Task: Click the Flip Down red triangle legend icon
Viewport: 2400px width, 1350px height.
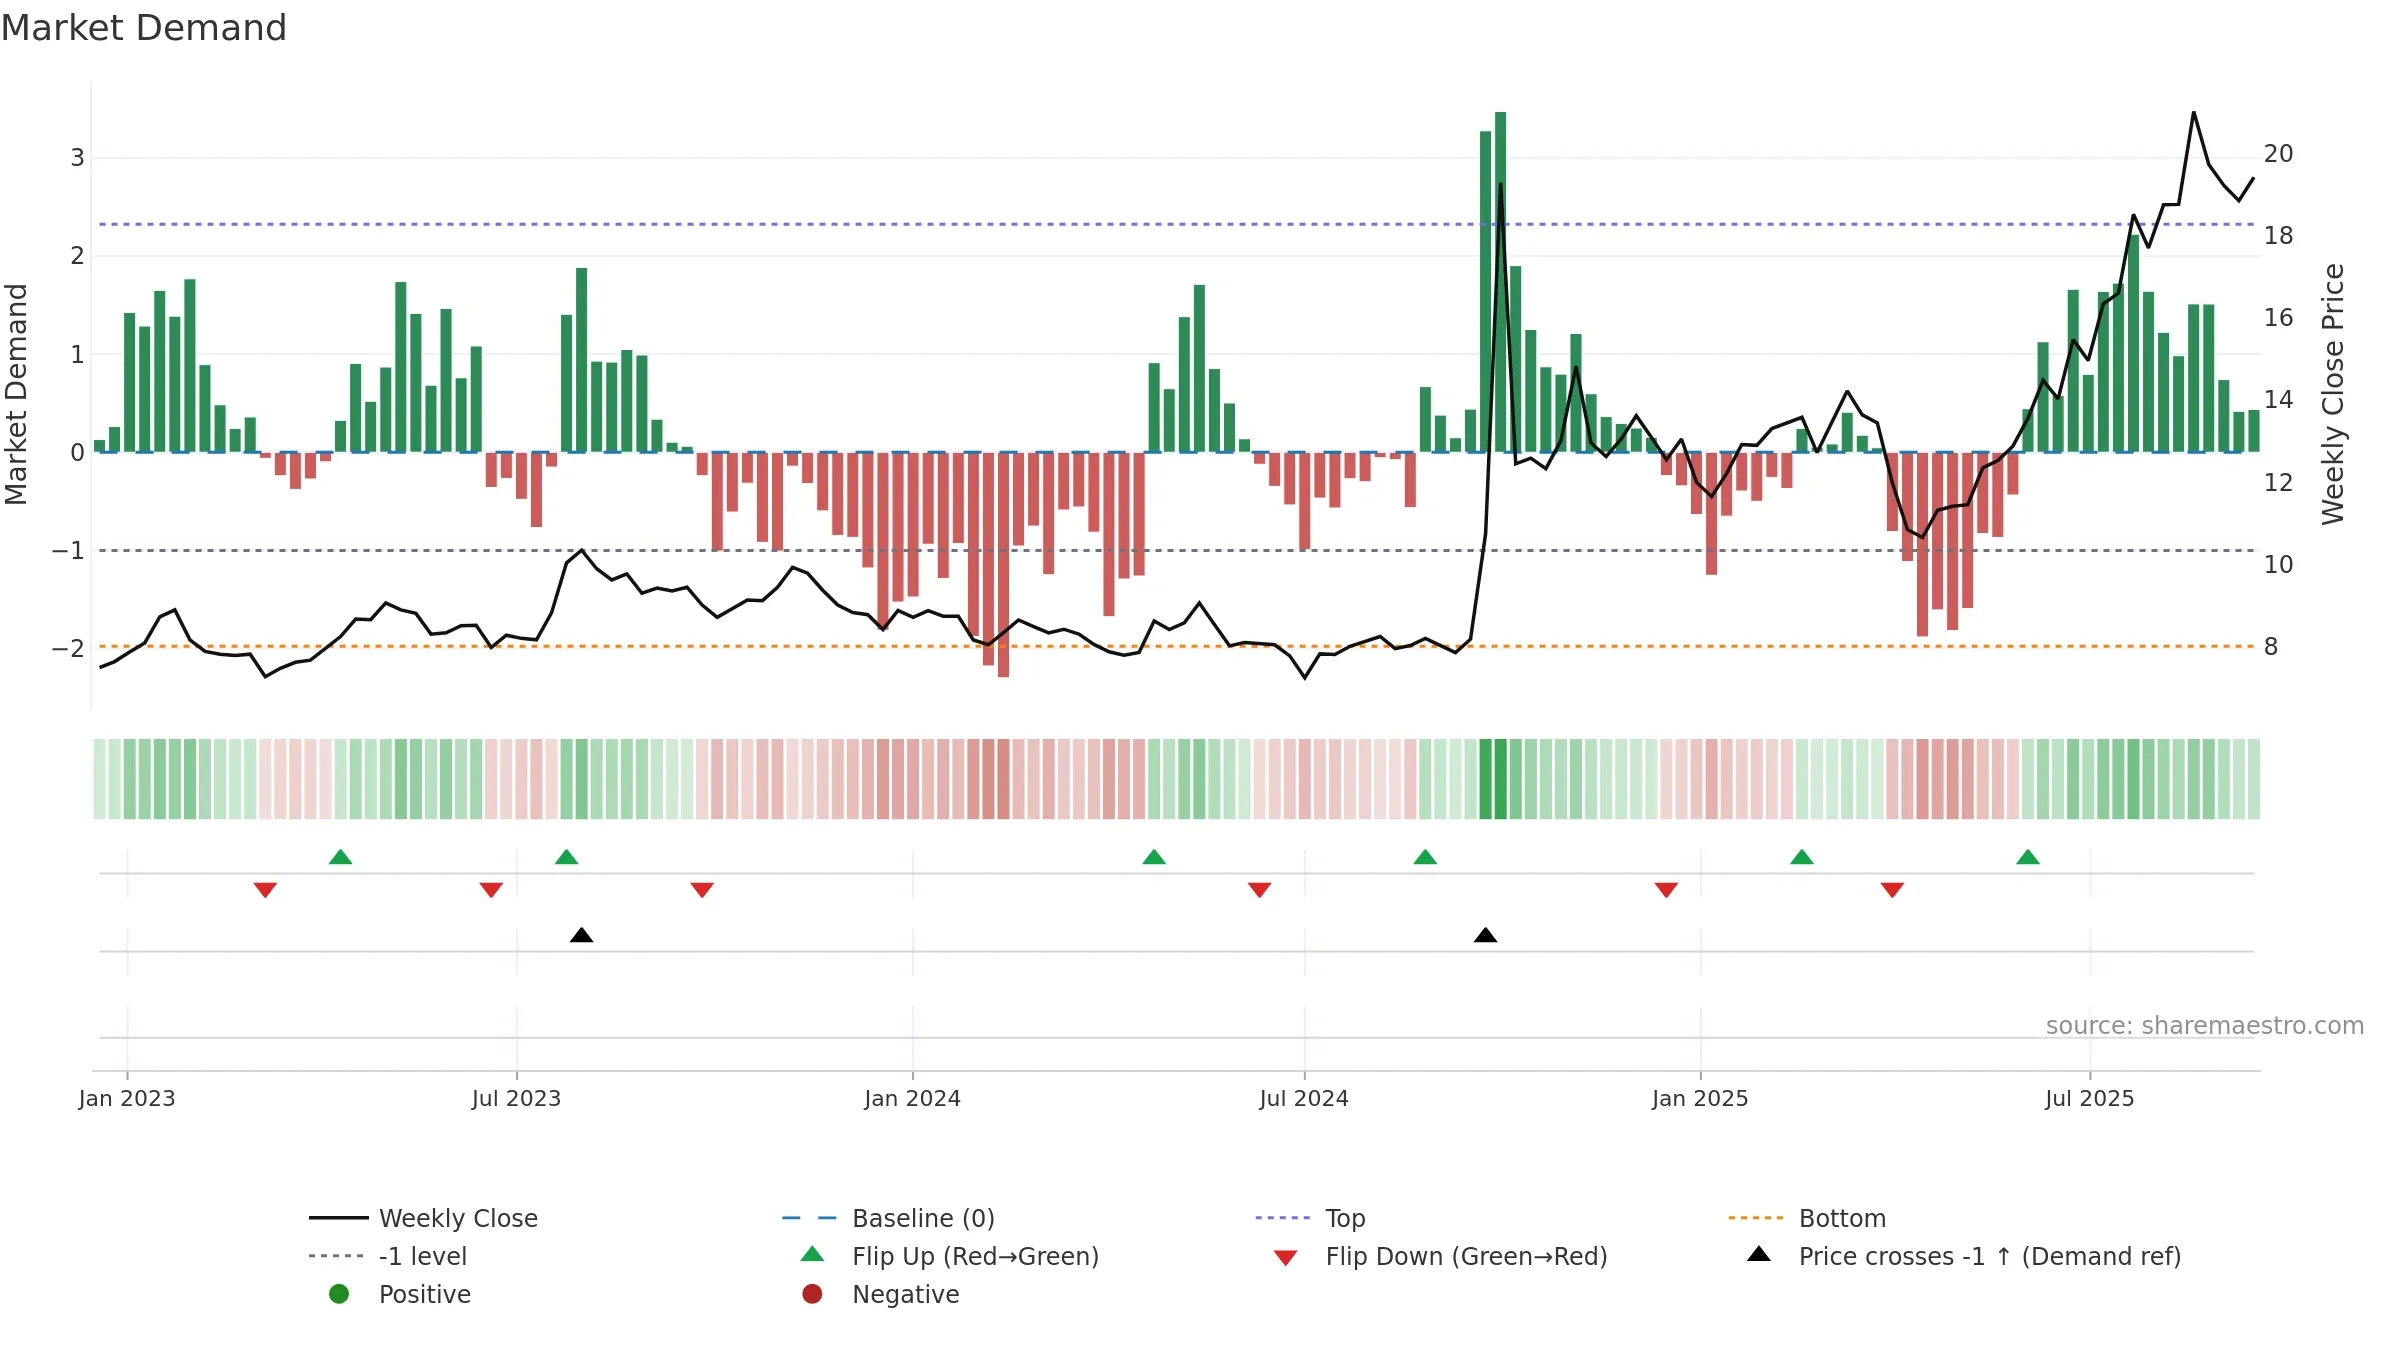Action: [x=1286, y=1258]
